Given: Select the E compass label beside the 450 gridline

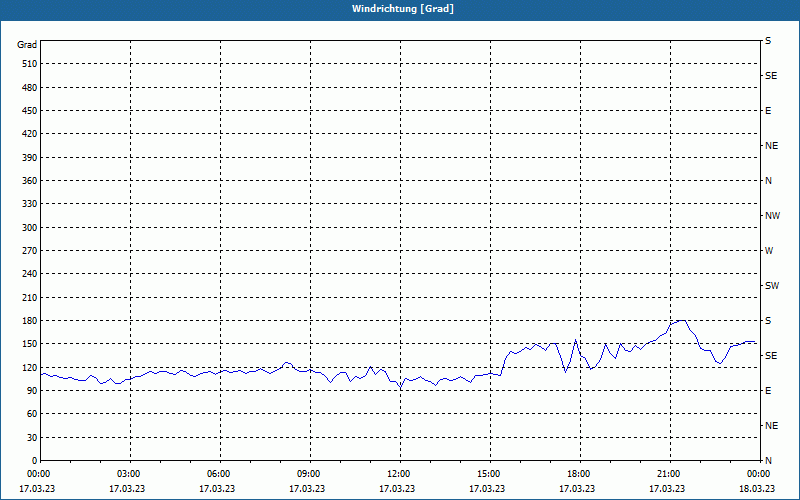Looking at the screenshot, I should (768, 111).
